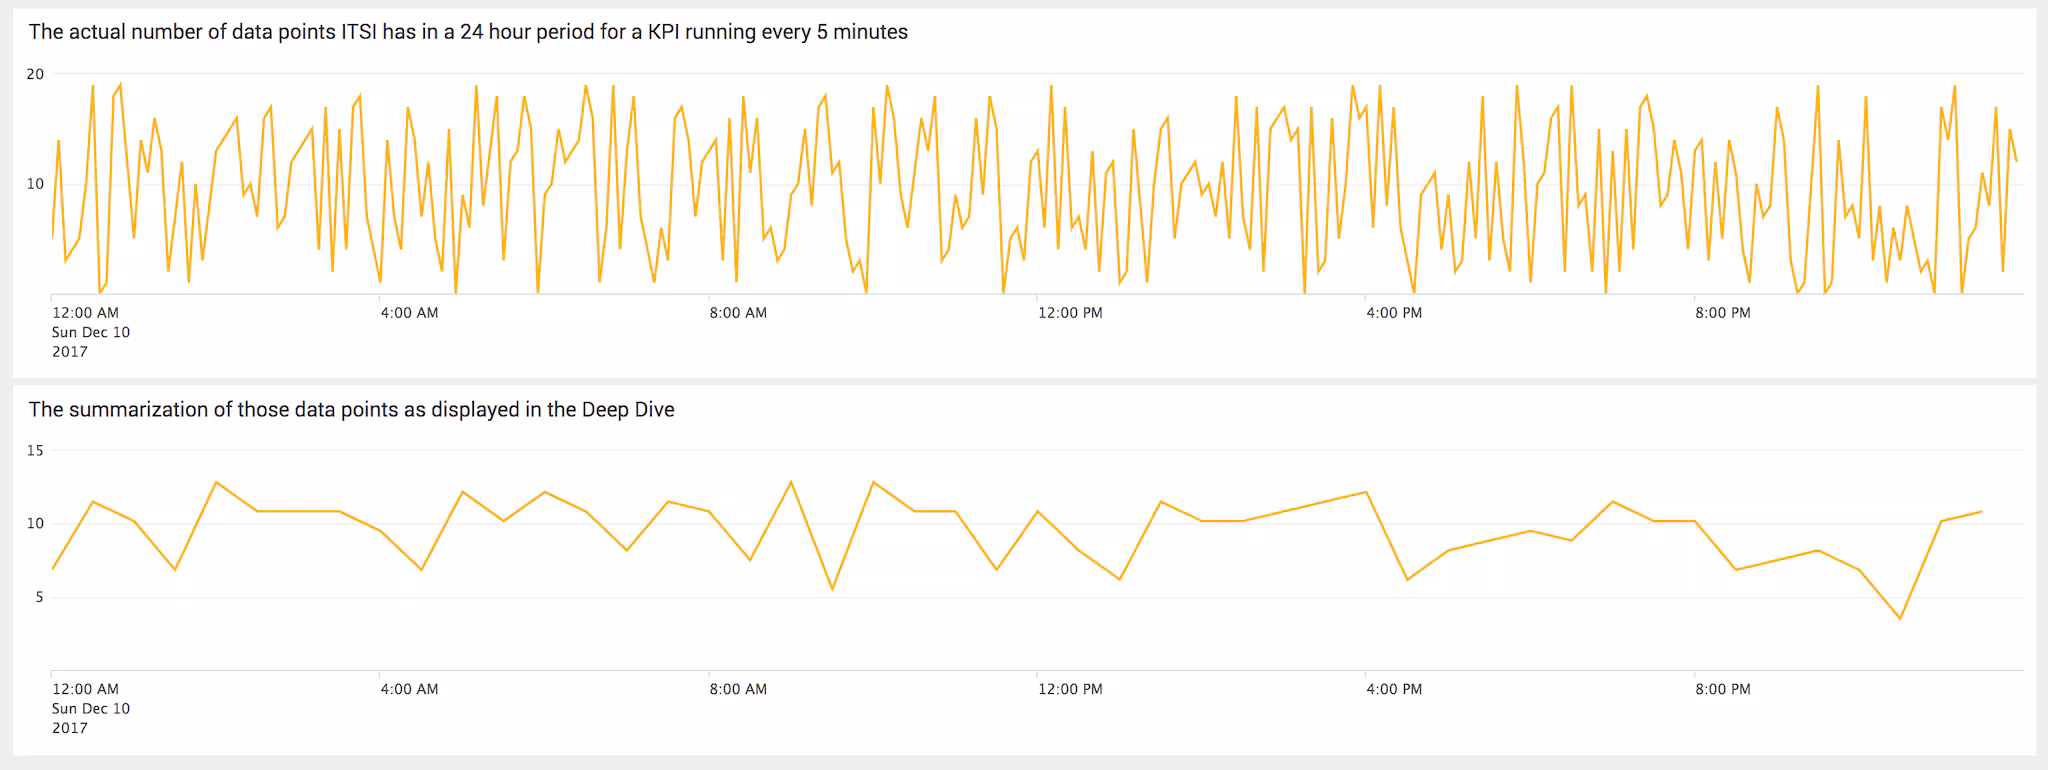Click the 12:00 AM label on the actual data points chart
Viewport: 2048px width, 770px height.
[85, 313]
